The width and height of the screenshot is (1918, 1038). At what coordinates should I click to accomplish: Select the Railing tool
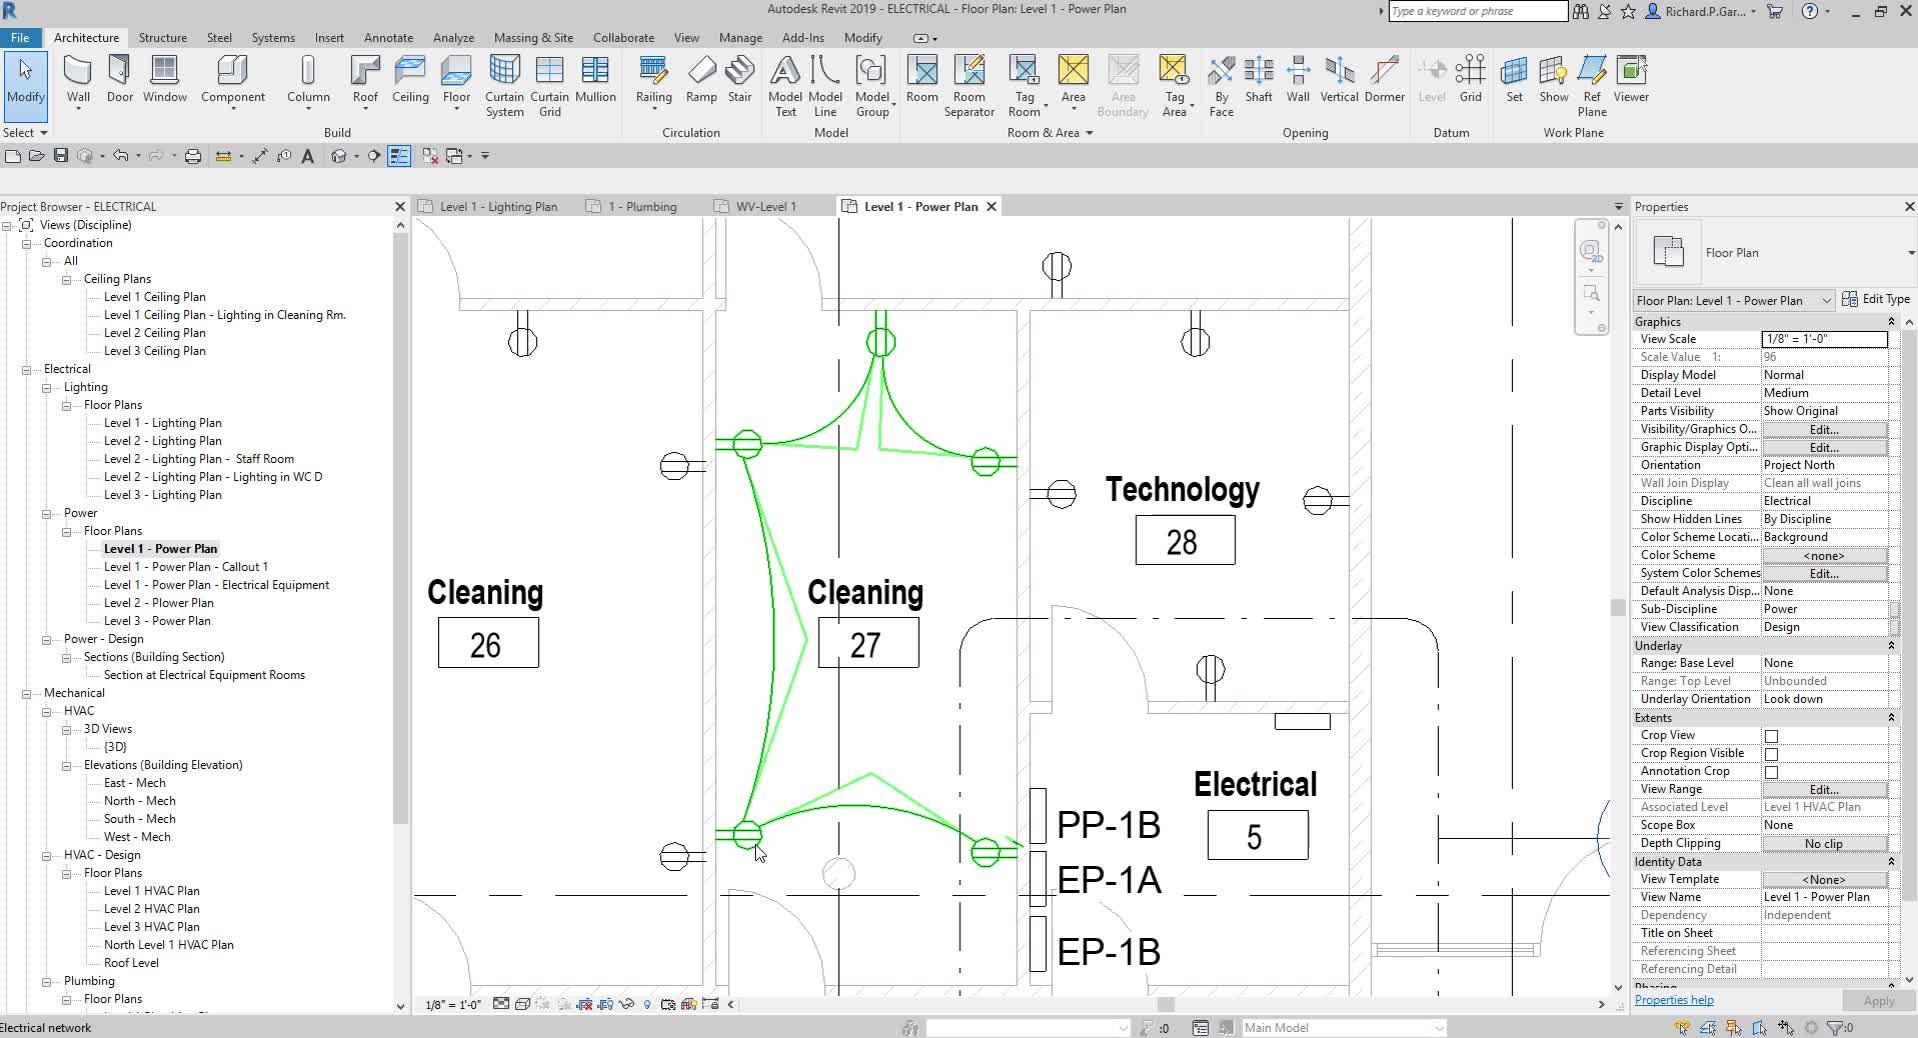point(653,80)
